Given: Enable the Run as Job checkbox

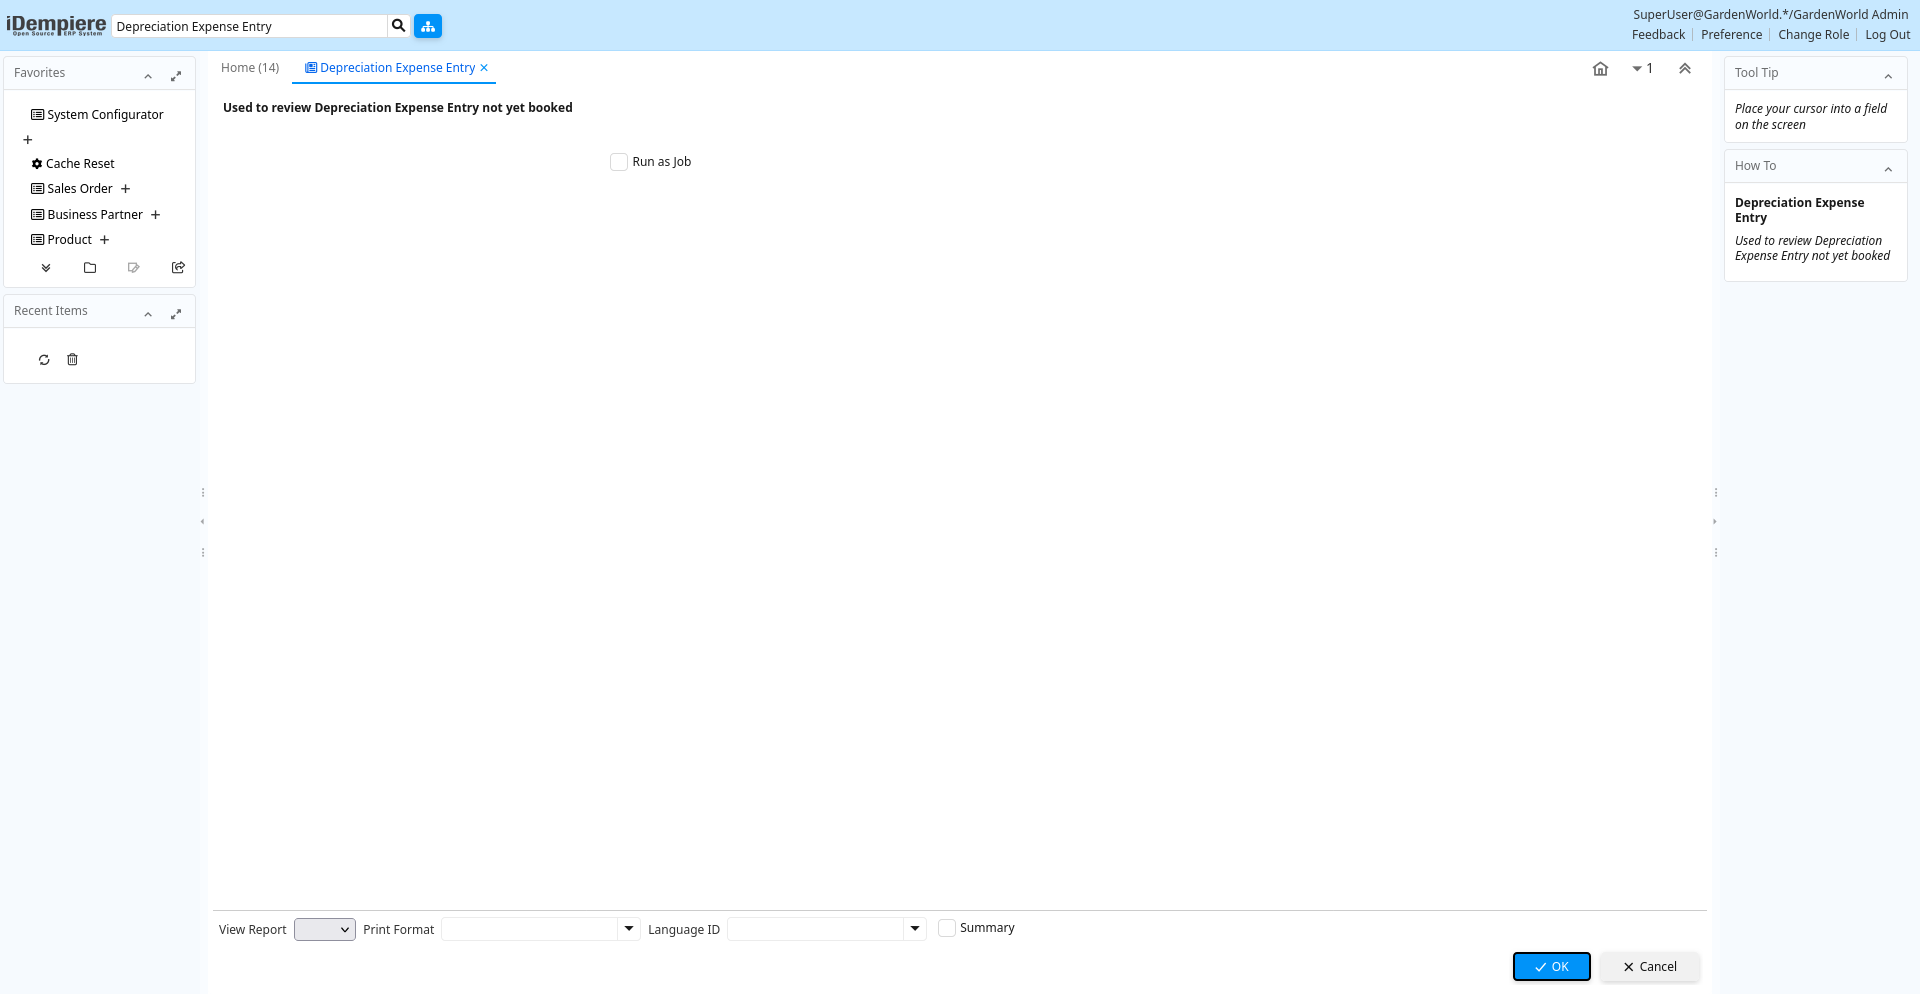Looking at the screenshot, I should (619, 162).
